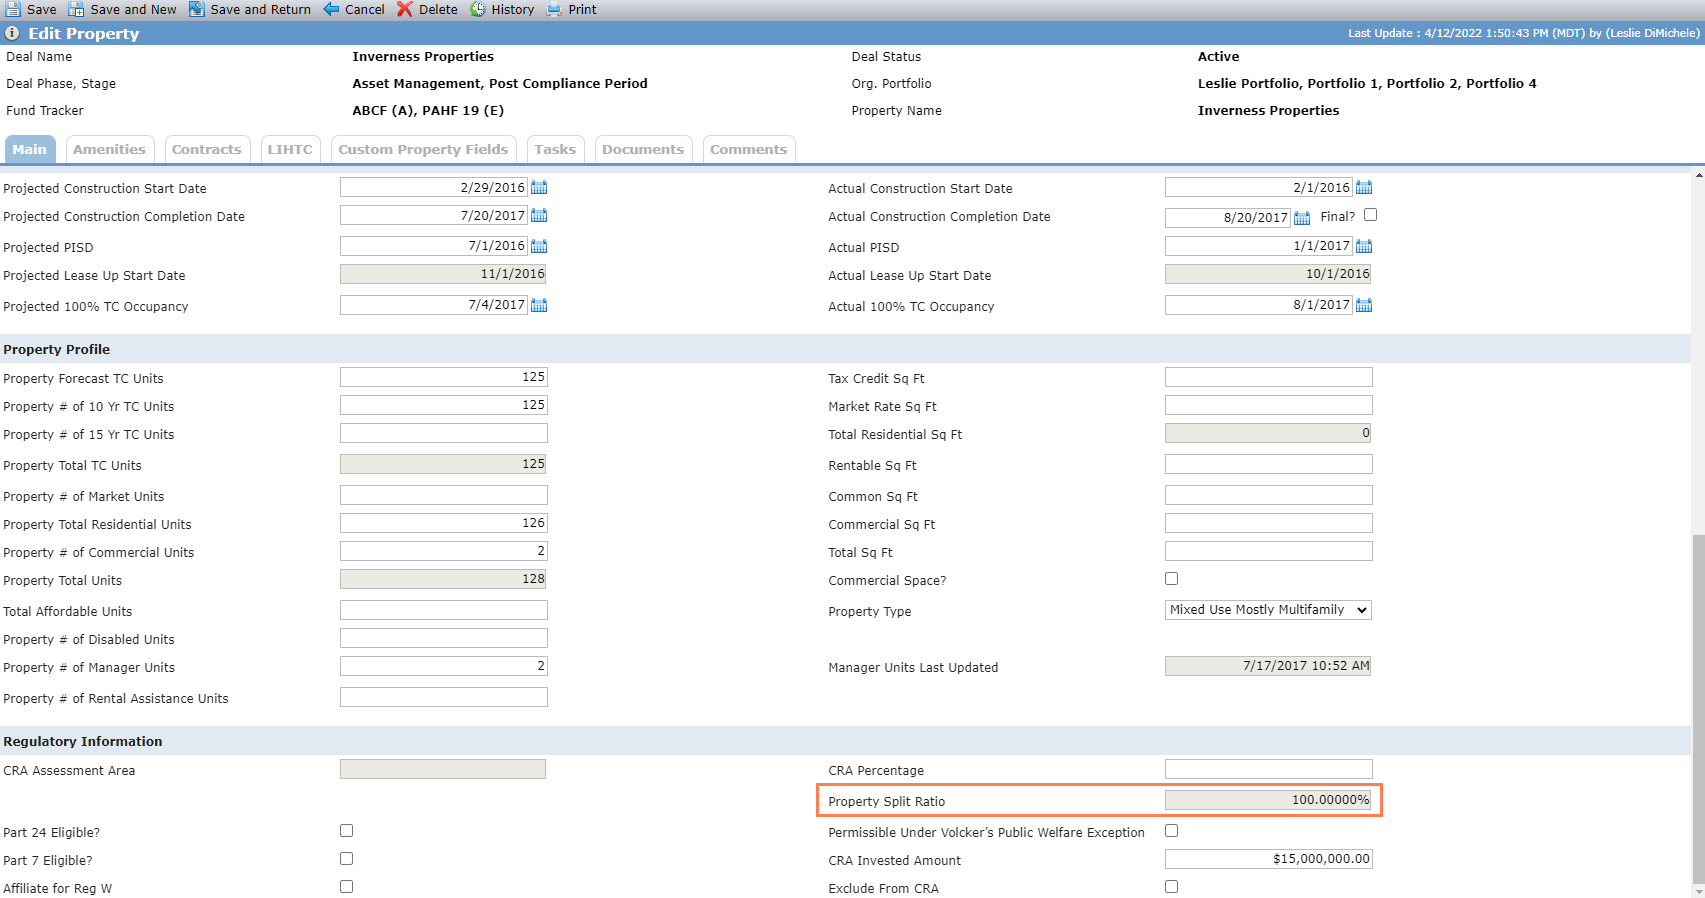Screen dimensions: 1705x898
Task: Click Property # of Disabled Units field
Action: coord(444,638)
